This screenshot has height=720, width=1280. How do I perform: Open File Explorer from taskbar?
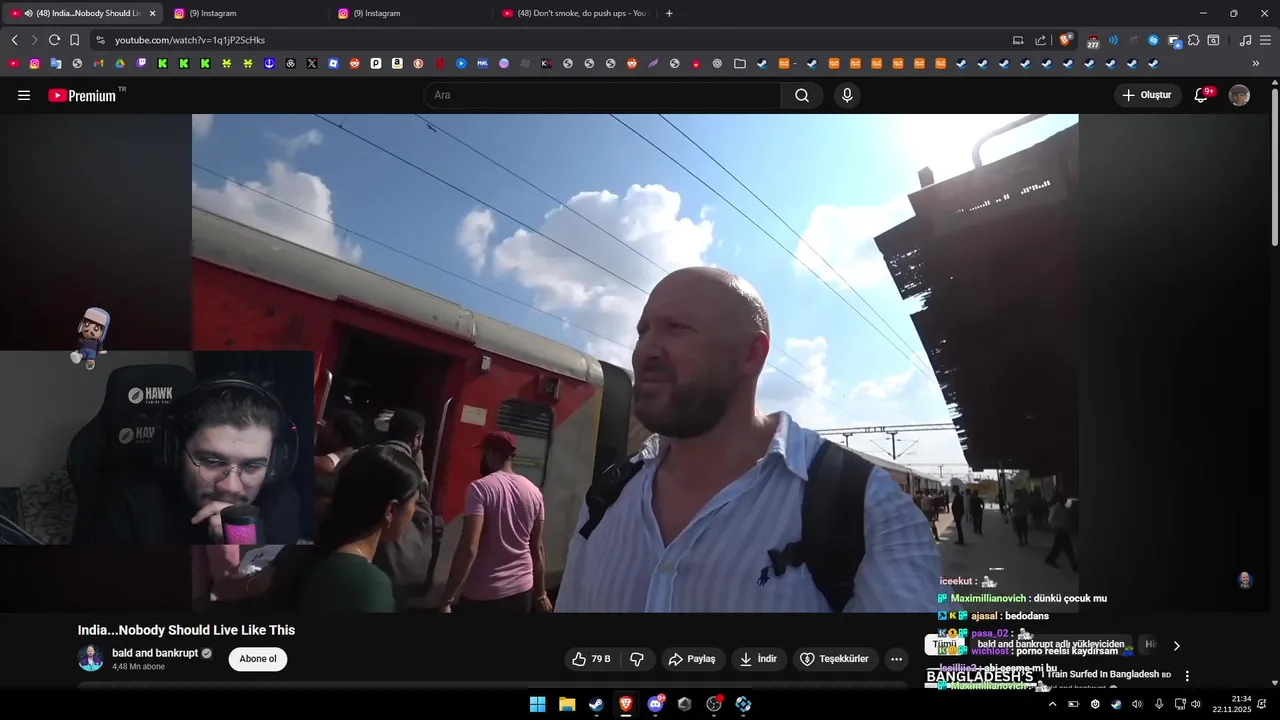click(566, 704)
